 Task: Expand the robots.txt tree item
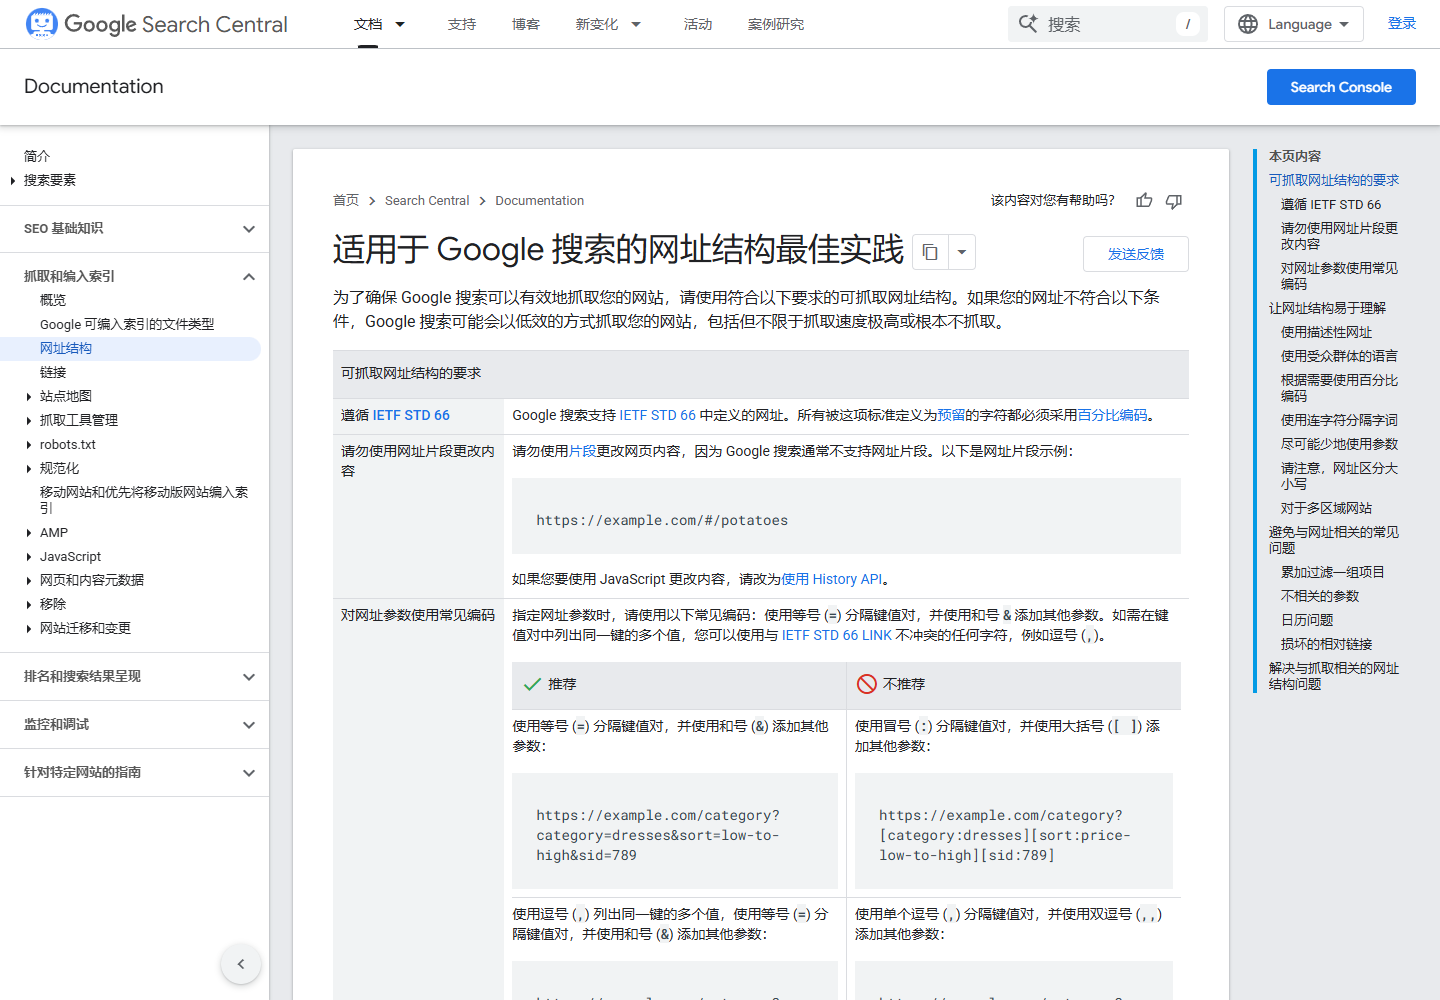click(29, 445)
